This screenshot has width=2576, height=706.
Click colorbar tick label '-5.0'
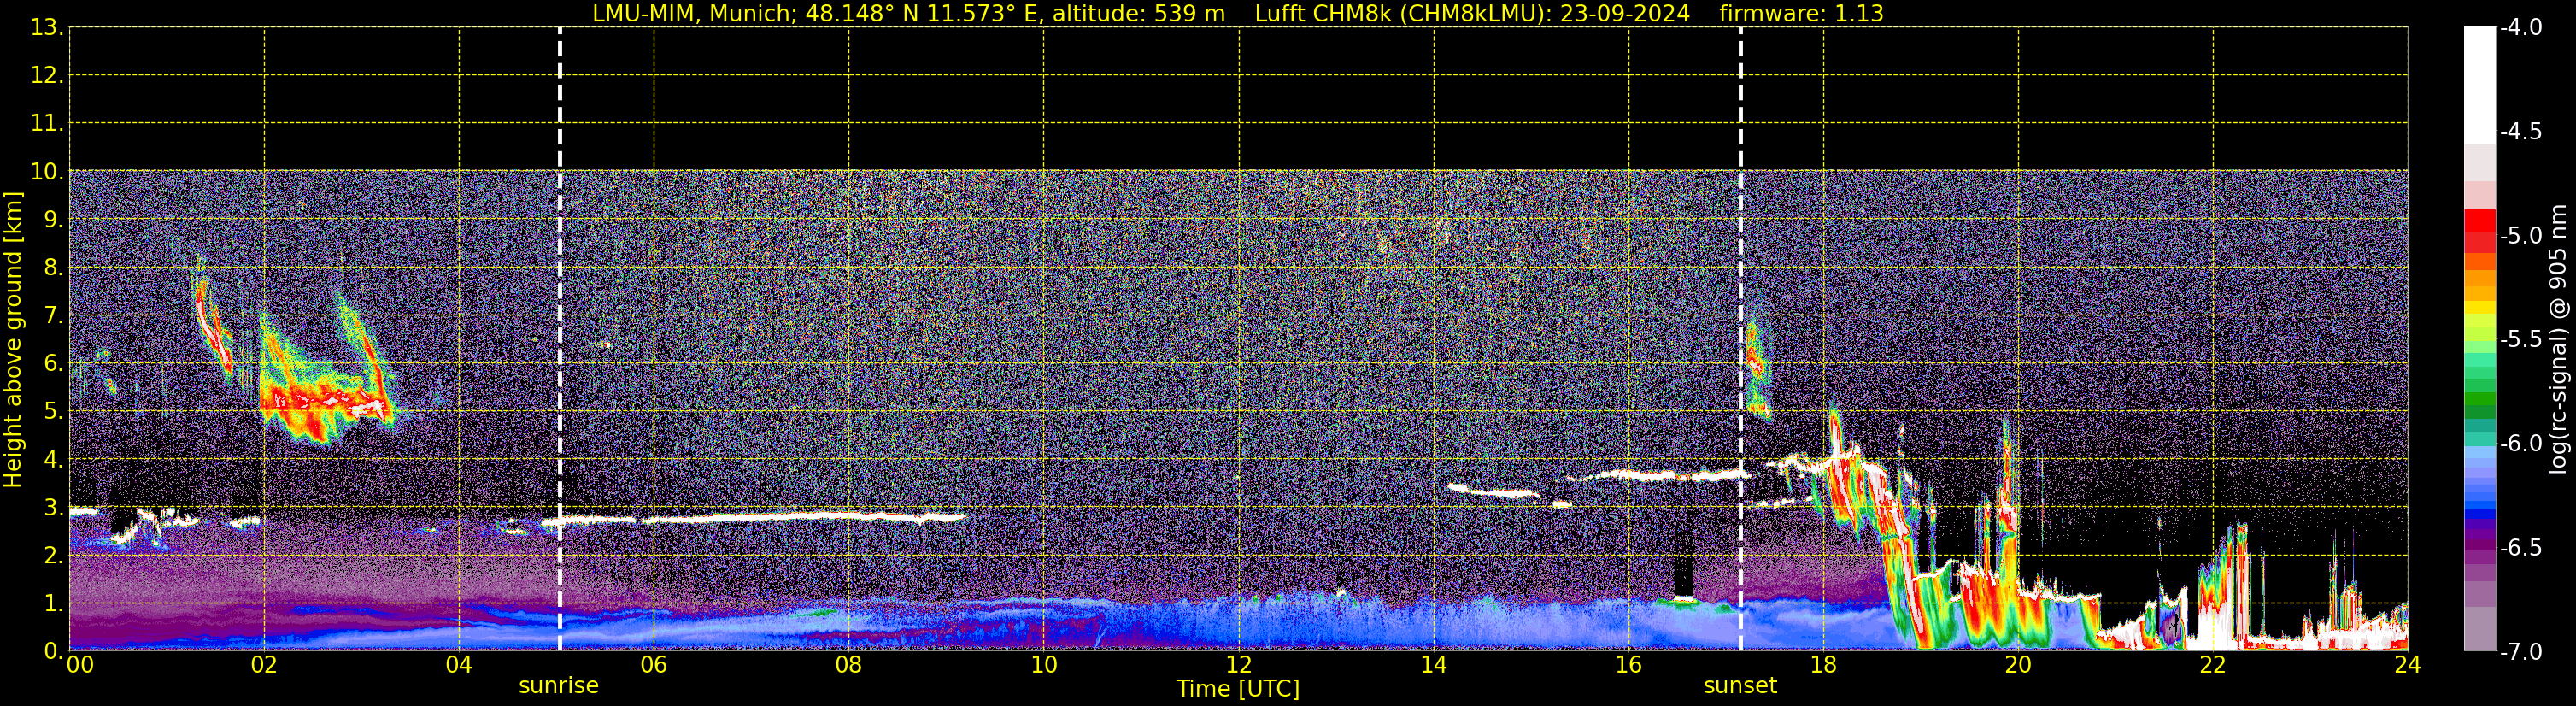[2521, 236]
